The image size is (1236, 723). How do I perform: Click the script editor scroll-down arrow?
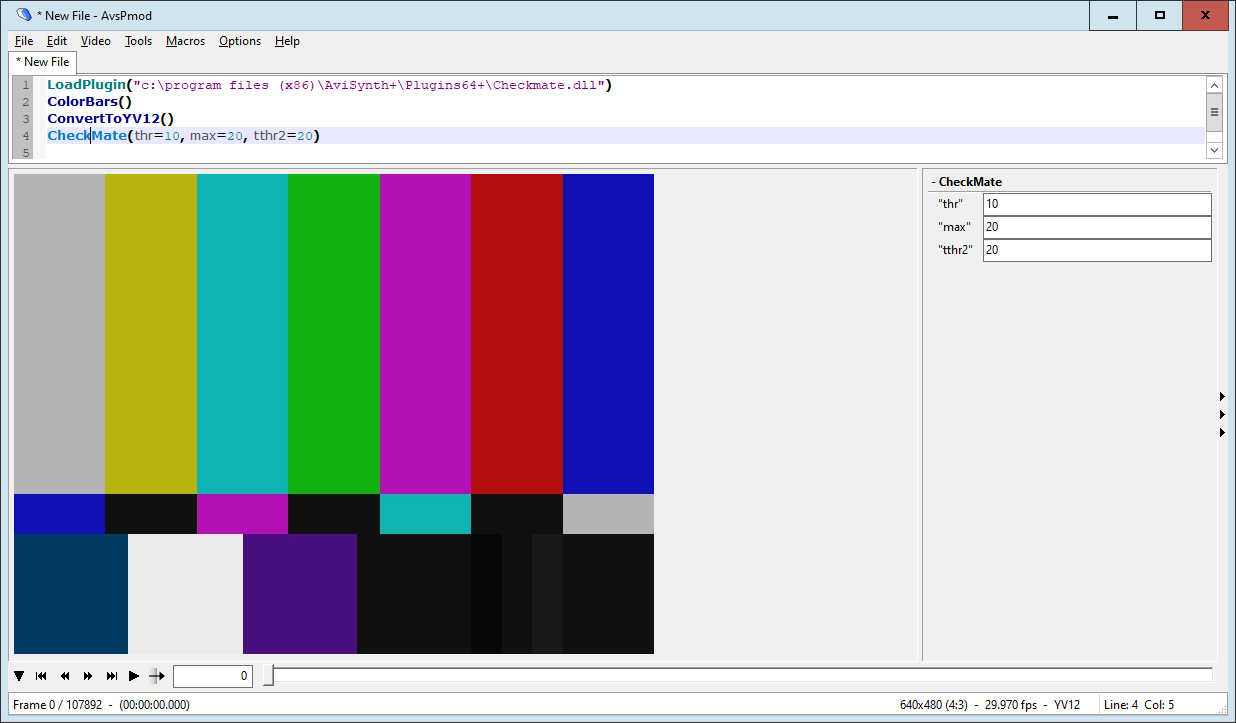[1215, 150]
